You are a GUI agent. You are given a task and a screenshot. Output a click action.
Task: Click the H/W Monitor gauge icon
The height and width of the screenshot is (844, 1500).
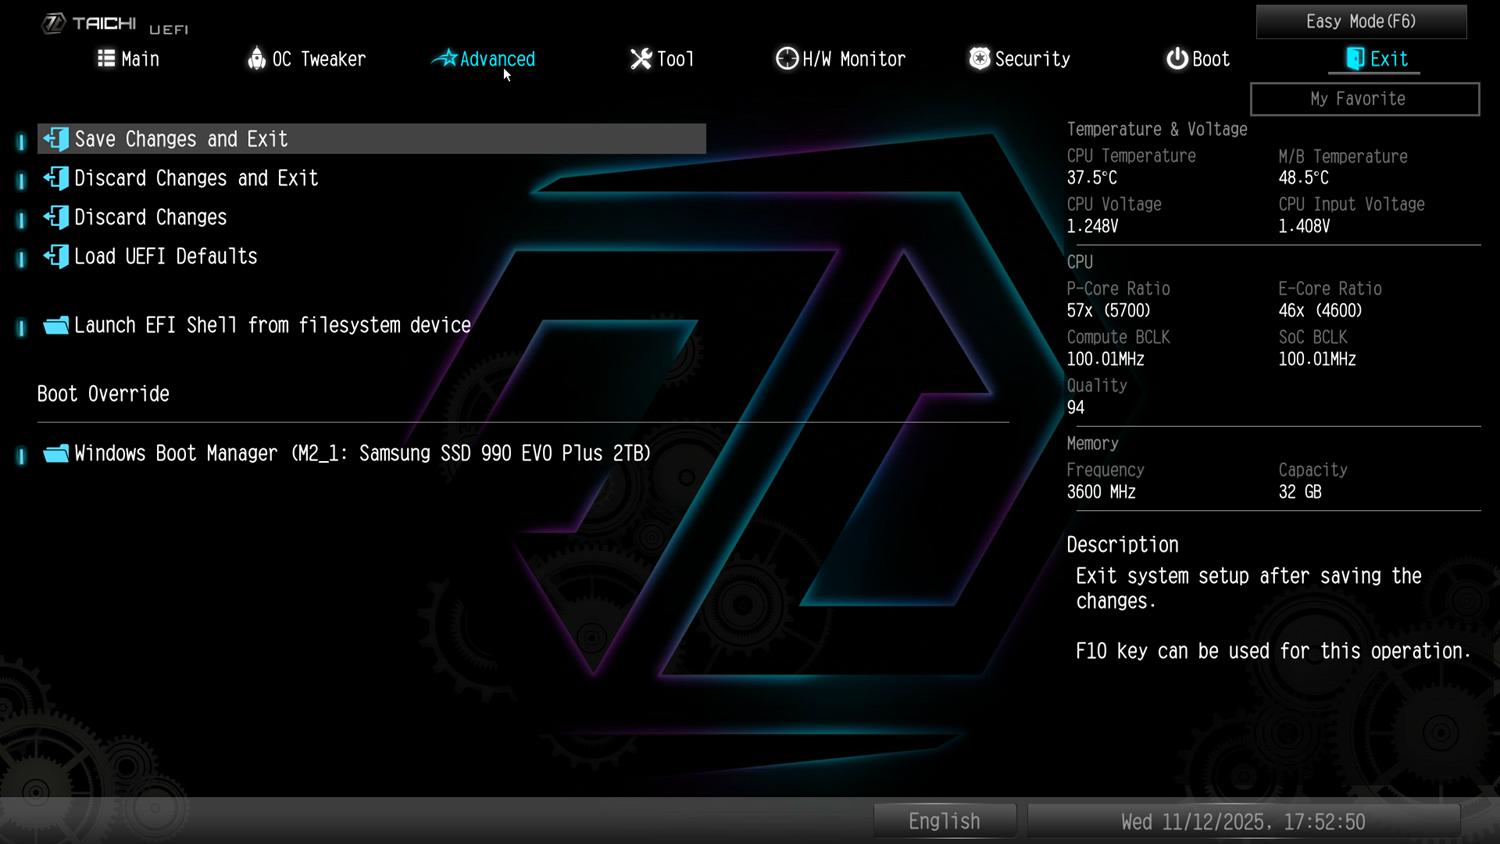click(787, 59)
